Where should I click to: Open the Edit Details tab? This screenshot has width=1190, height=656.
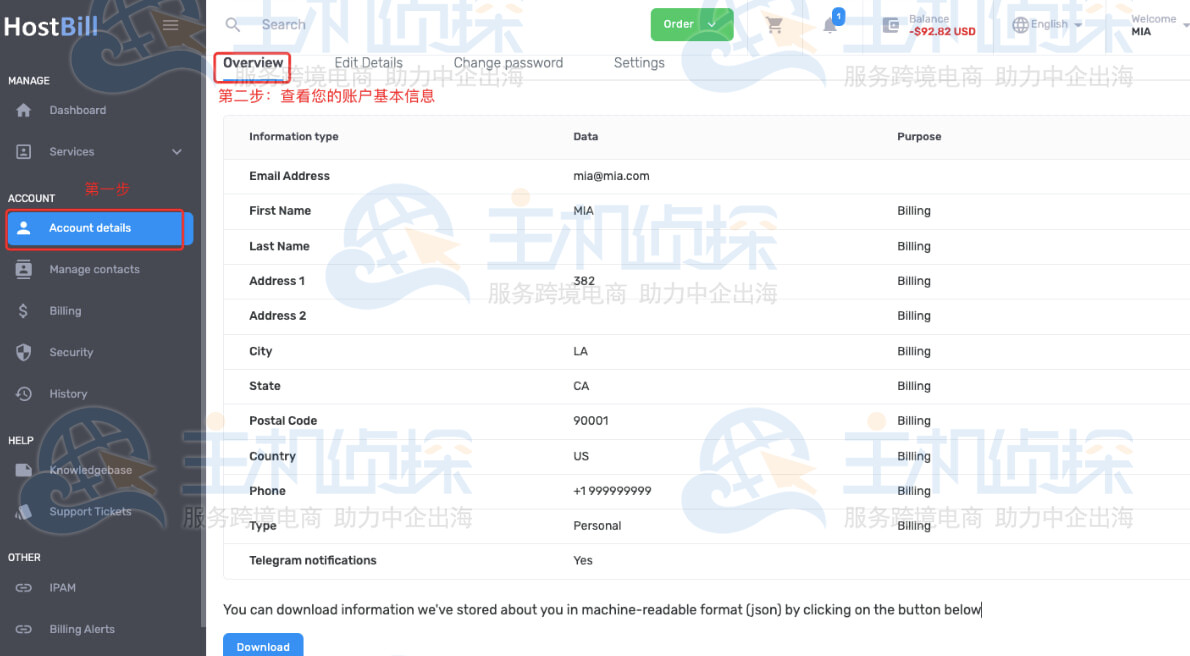pos(368,62)
